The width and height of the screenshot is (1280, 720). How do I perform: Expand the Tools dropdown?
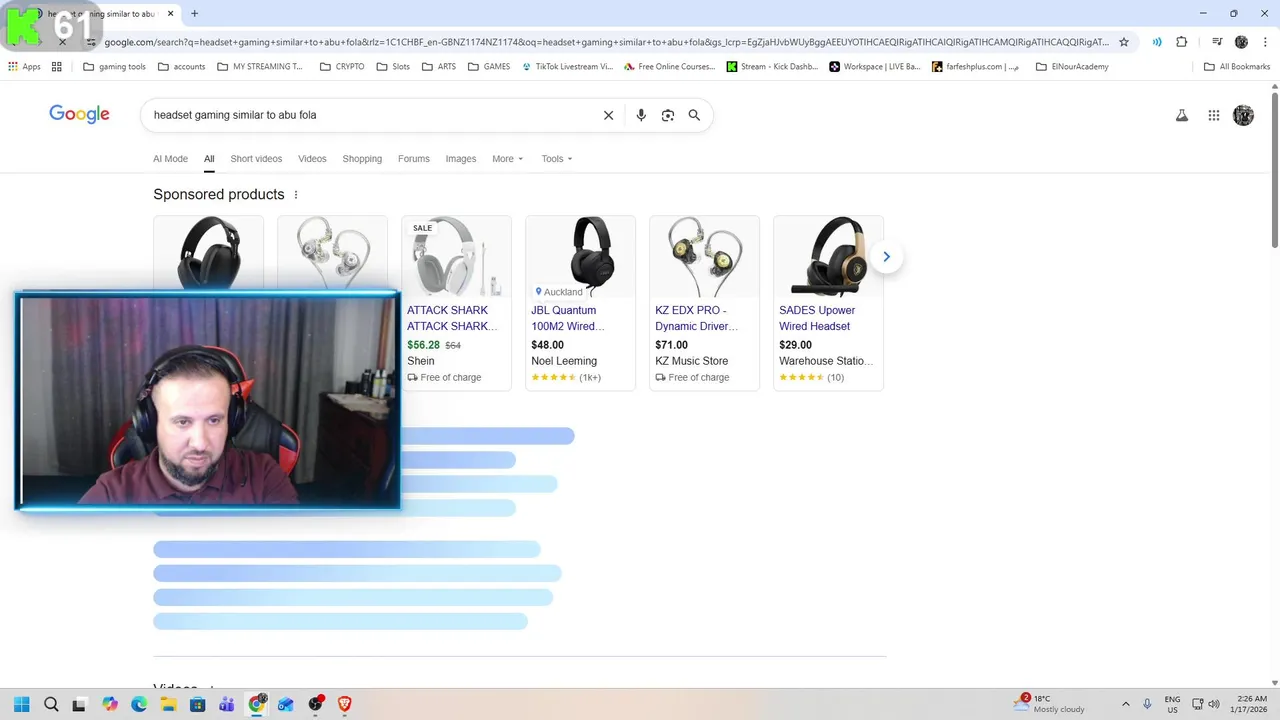coord(557,159)
